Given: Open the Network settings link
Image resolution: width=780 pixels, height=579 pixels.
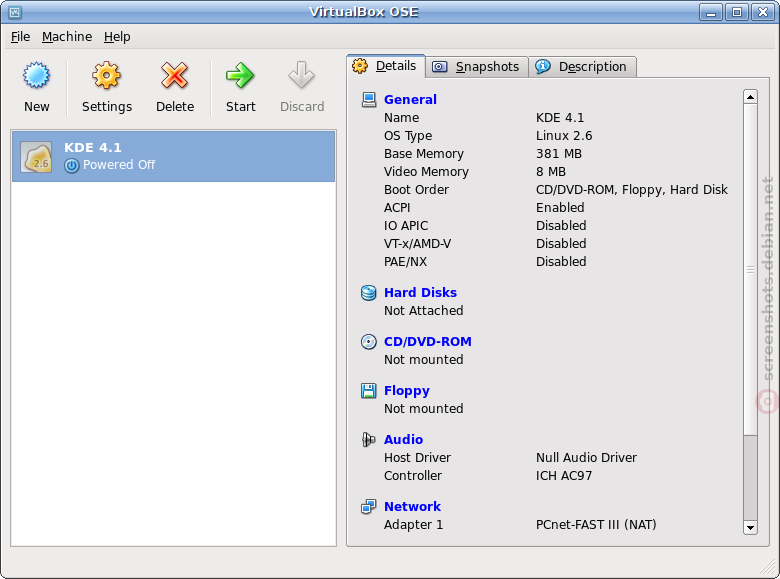Looking at the screenshot, I should (412, 506).
